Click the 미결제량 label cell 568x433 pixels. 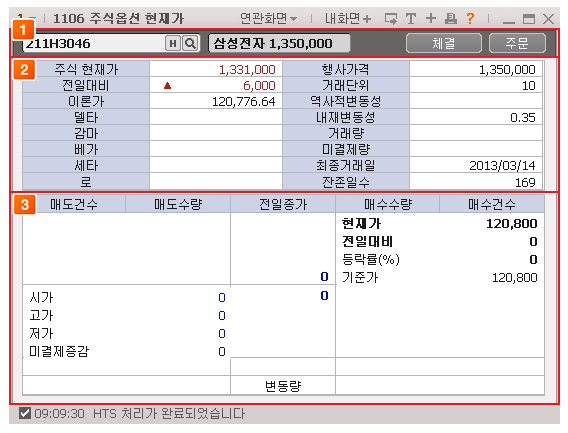(346, 150)
